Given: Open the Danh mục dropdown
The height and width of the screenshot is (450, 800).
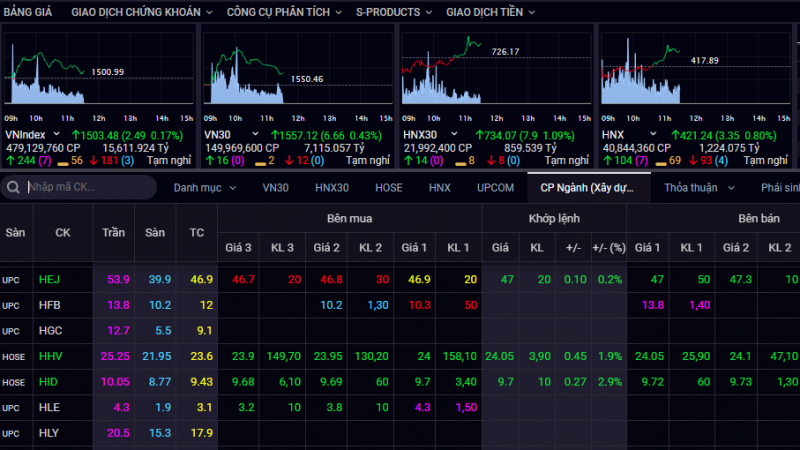Looking at the screenshot, I should pyautogui.click(x=205, y=188).
